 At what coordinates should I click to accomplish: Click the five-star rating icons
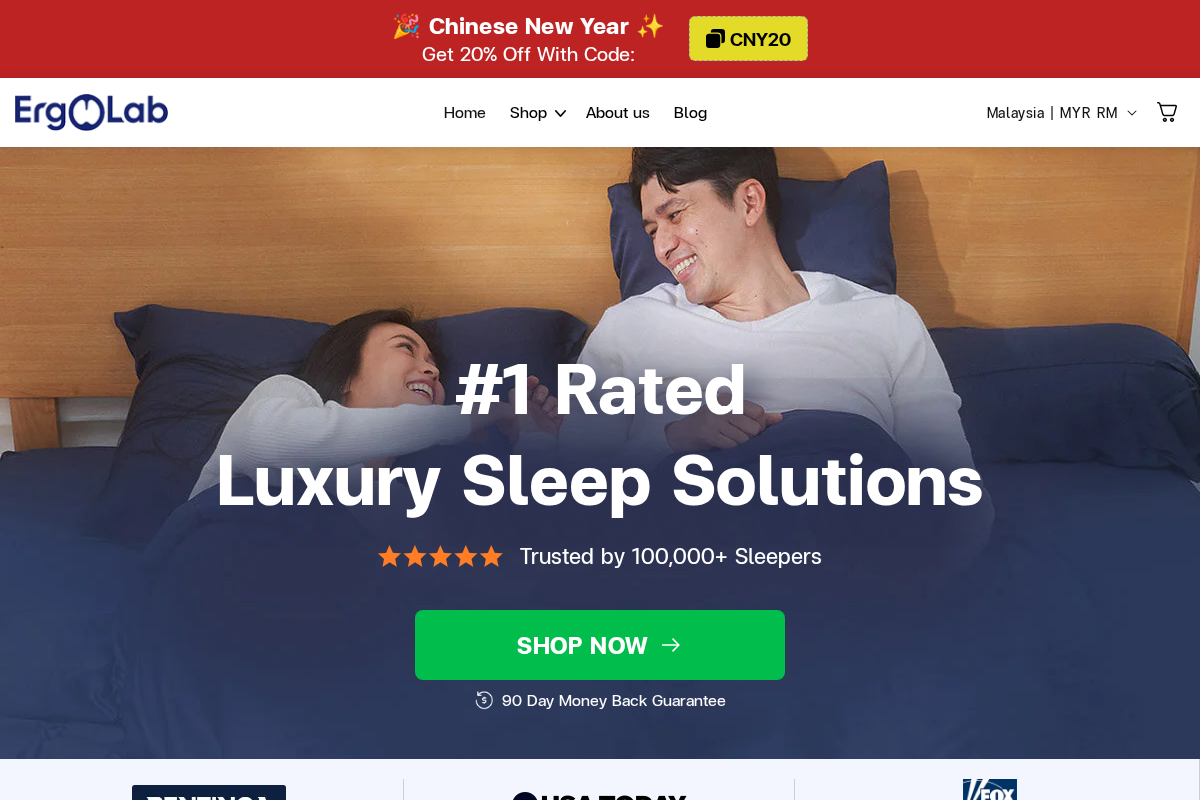click(x=440, y=556)
